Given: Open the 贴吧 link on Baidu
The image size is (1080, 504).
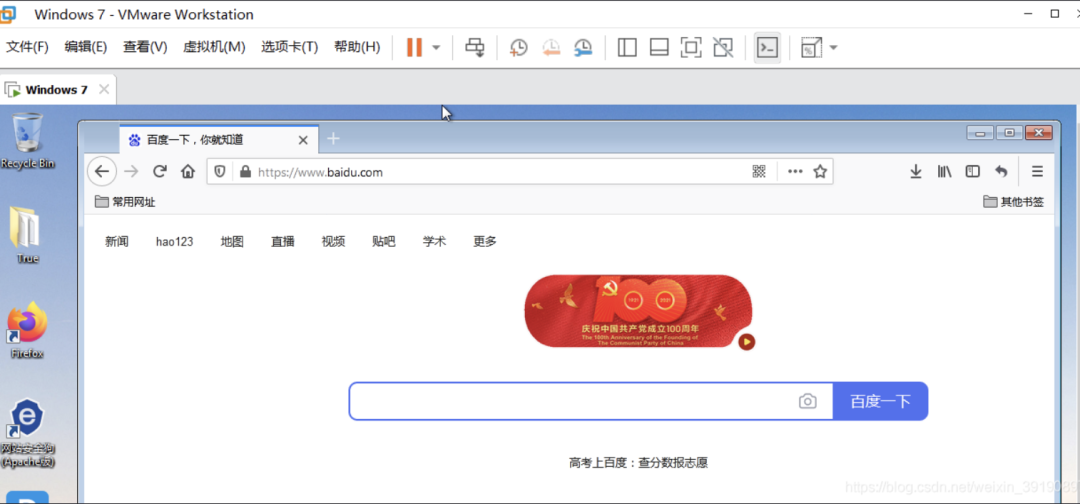Looking at the screenshot, I should pyautogui.click(x=384, y=242).
